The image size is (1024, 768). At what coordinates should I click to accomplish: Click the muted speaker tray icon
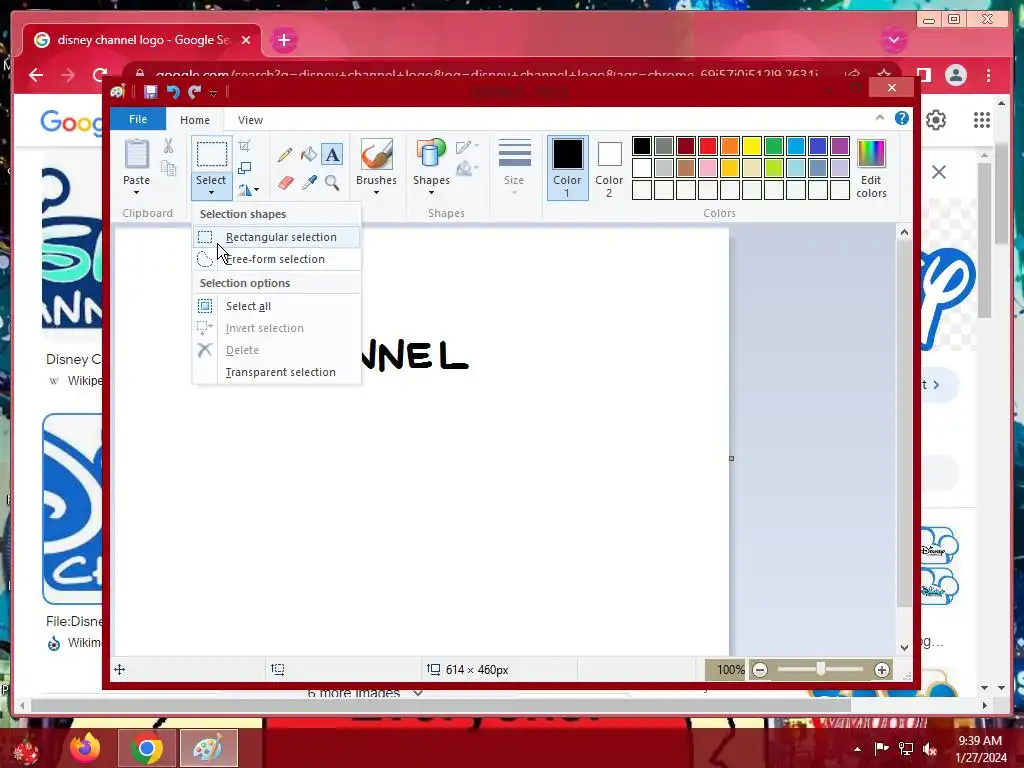click(930, 748)
